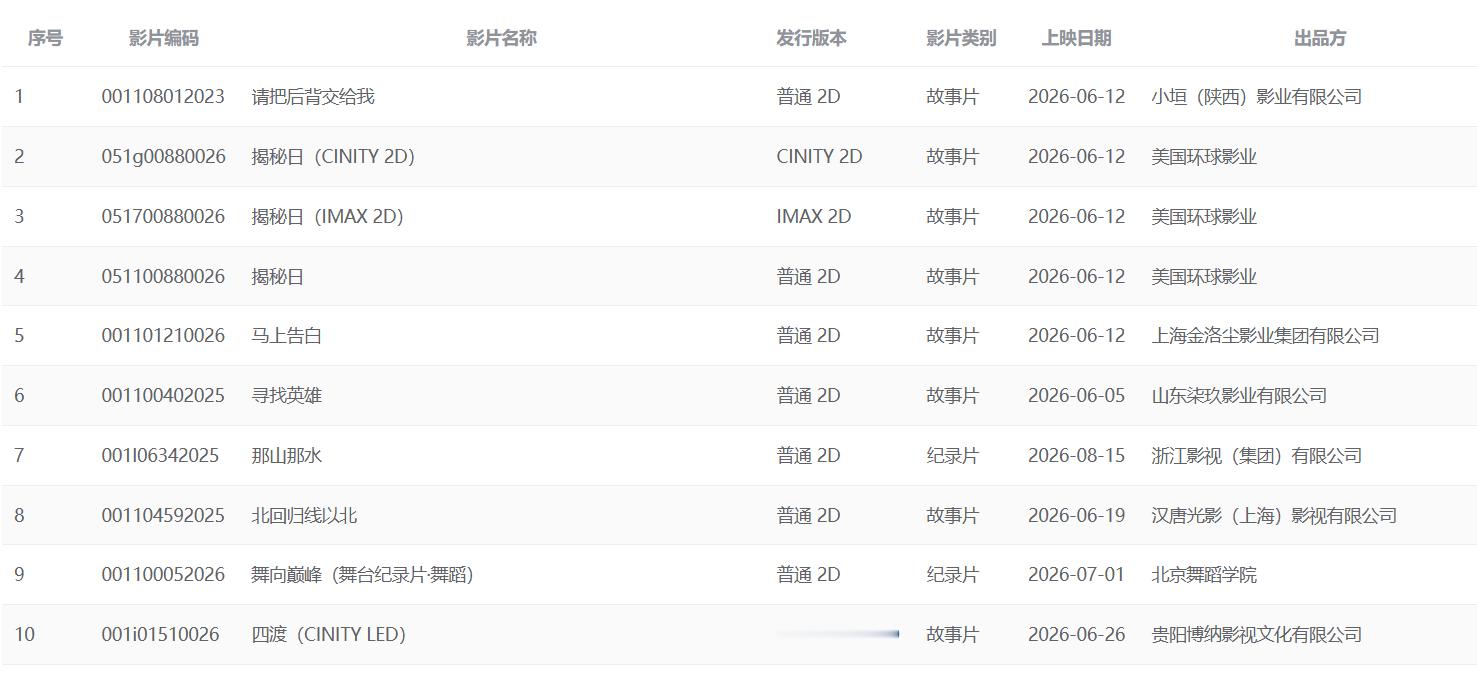Select film code 051100880026
Viewport: 1477px width, 673px height.
pos(163,277)
